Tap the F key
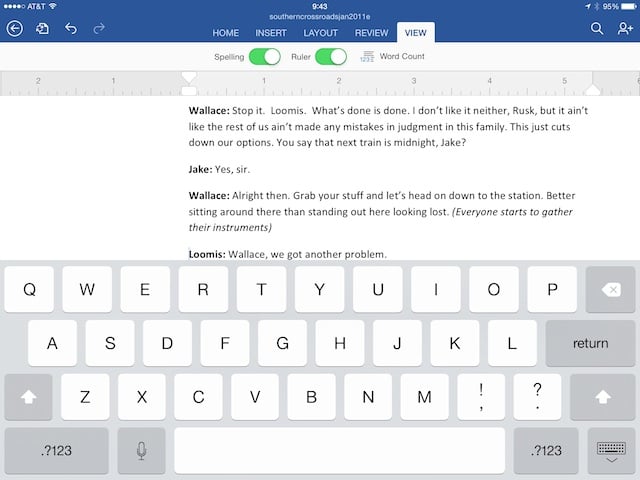The height and width of the screenshot is (480, 640). point(225,343)
